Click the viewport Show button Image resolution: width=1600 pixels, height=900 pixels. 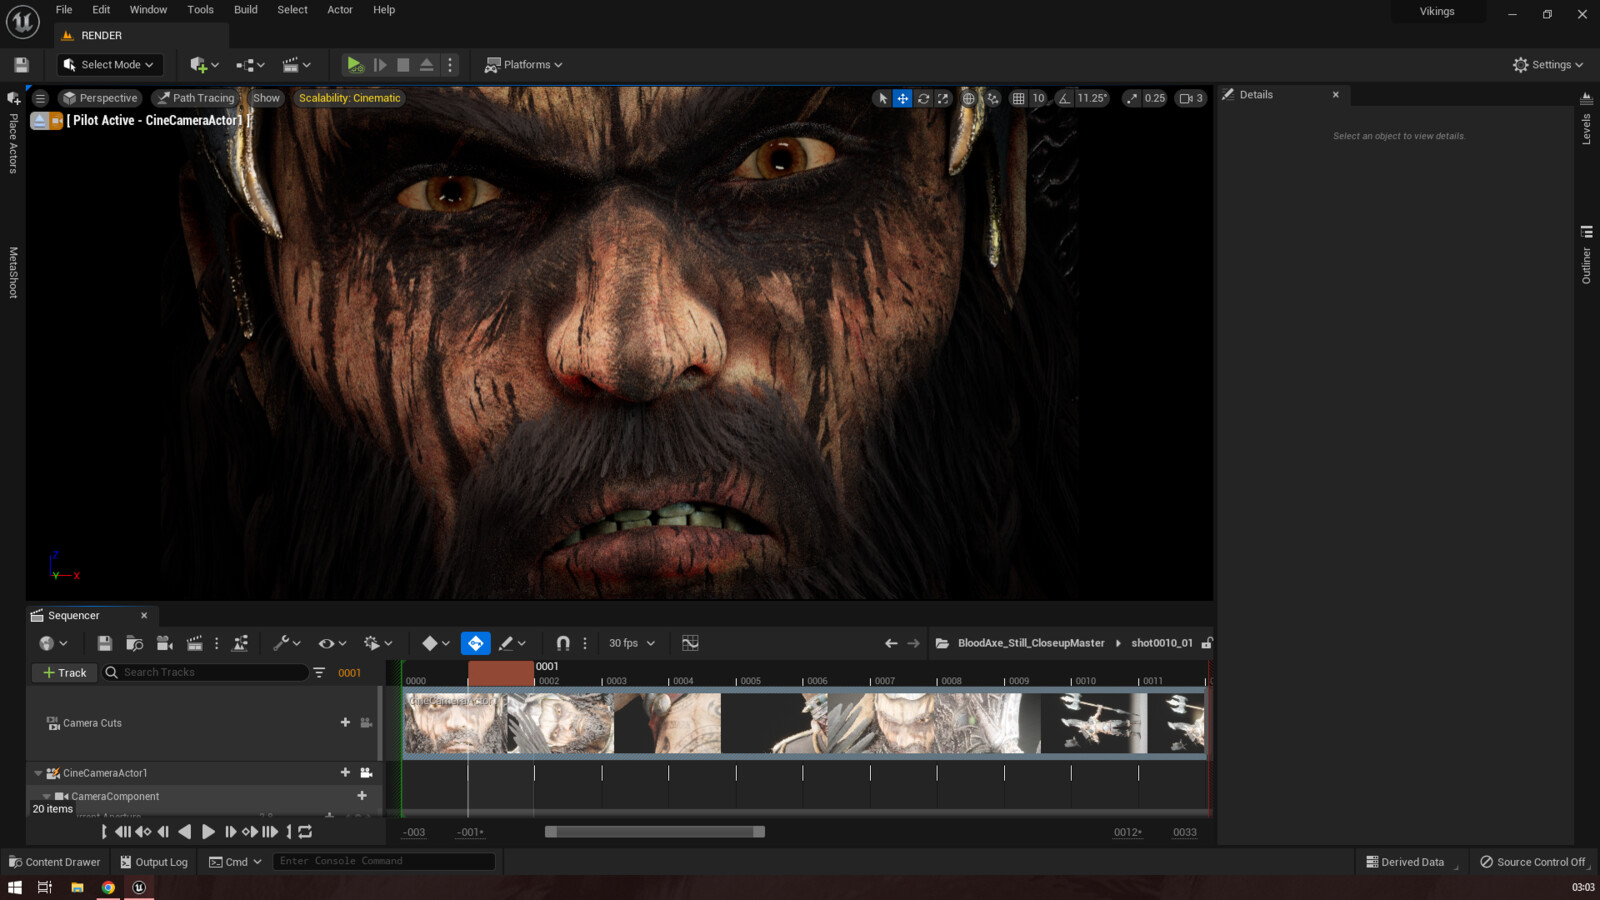coord(266,98)
